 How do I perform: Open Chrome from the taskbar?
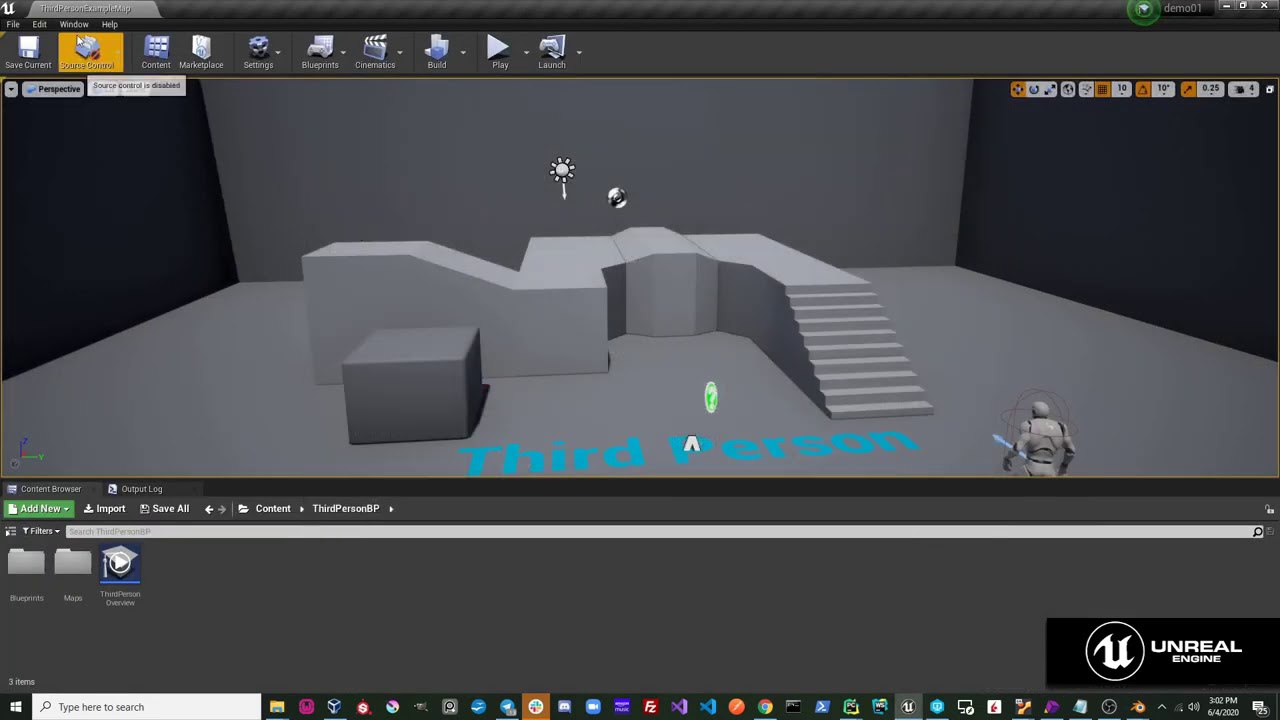click(765, 707)
